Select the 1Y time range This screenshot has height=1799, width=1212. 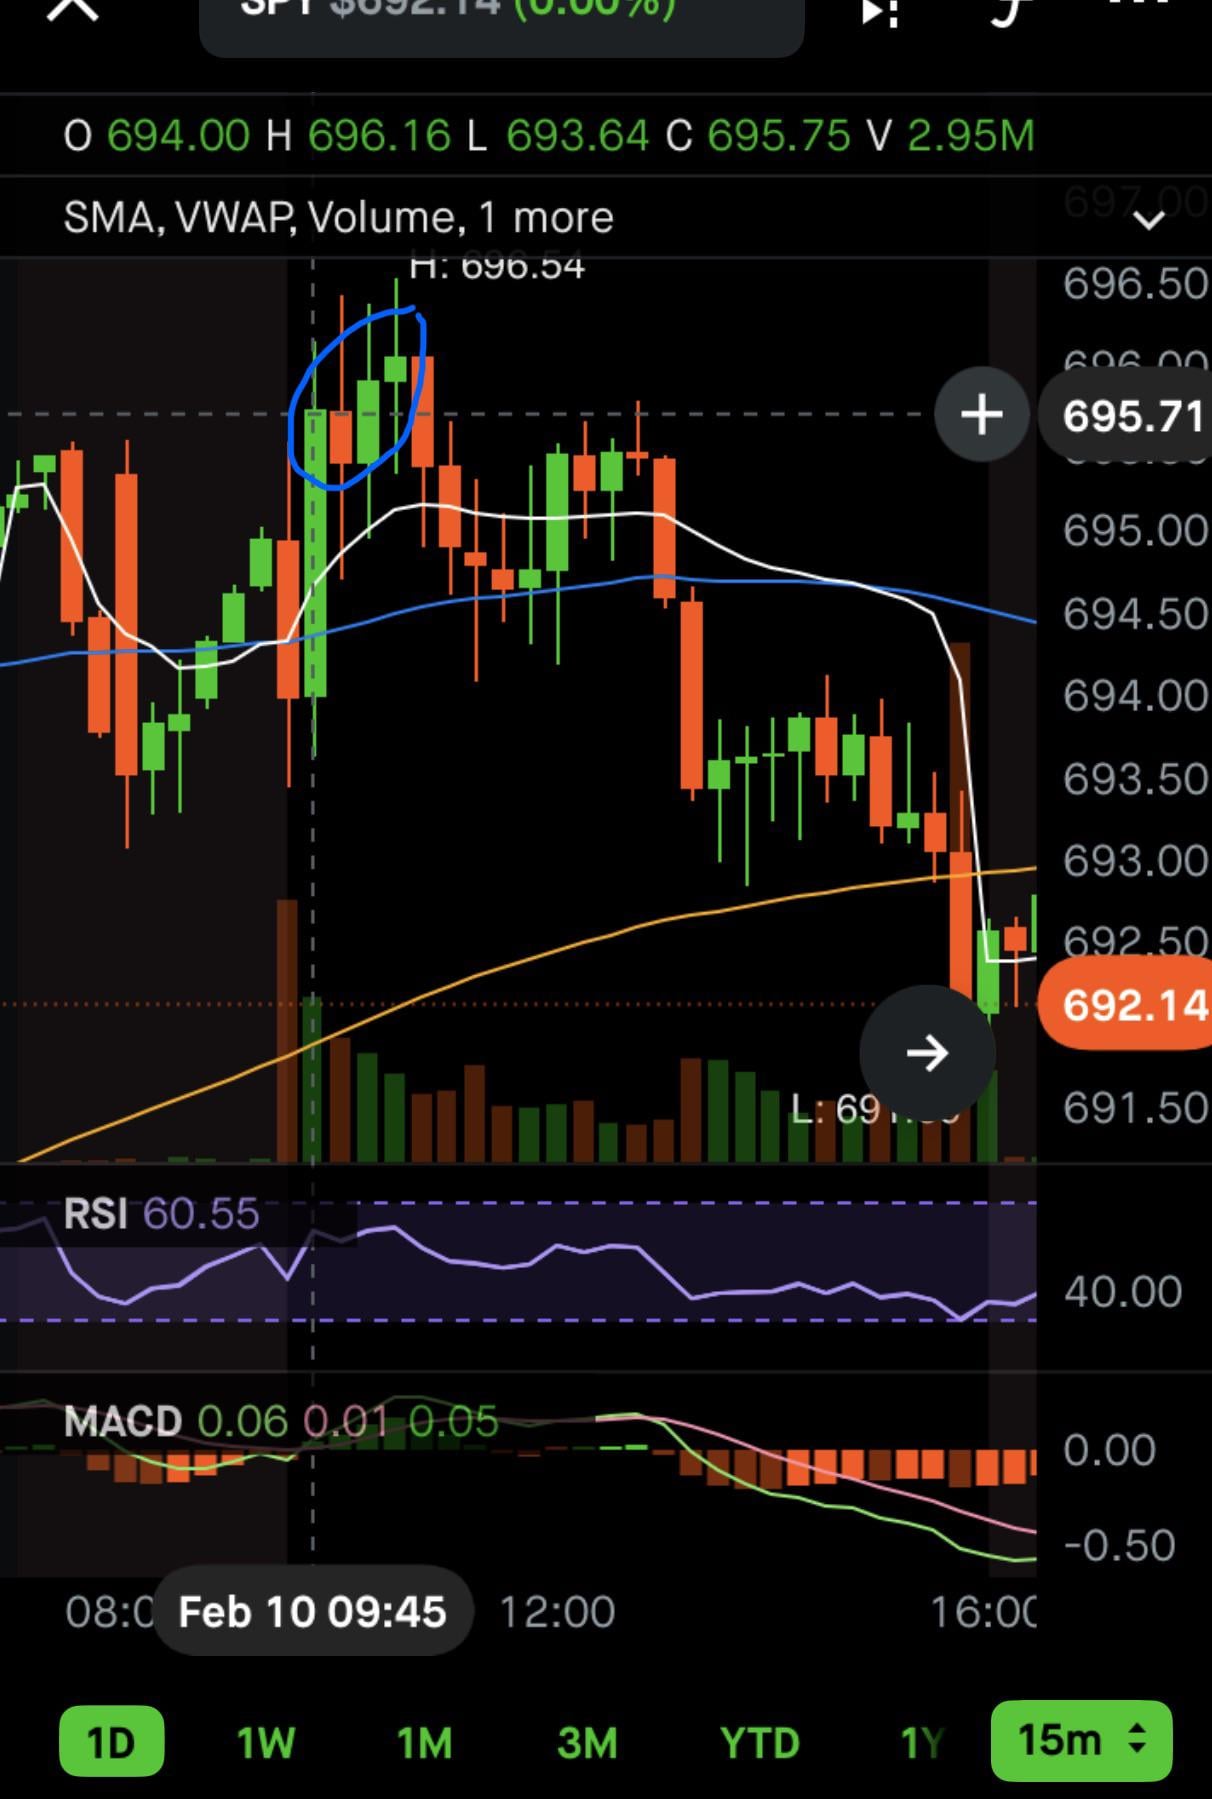(x=921, y=1742)
